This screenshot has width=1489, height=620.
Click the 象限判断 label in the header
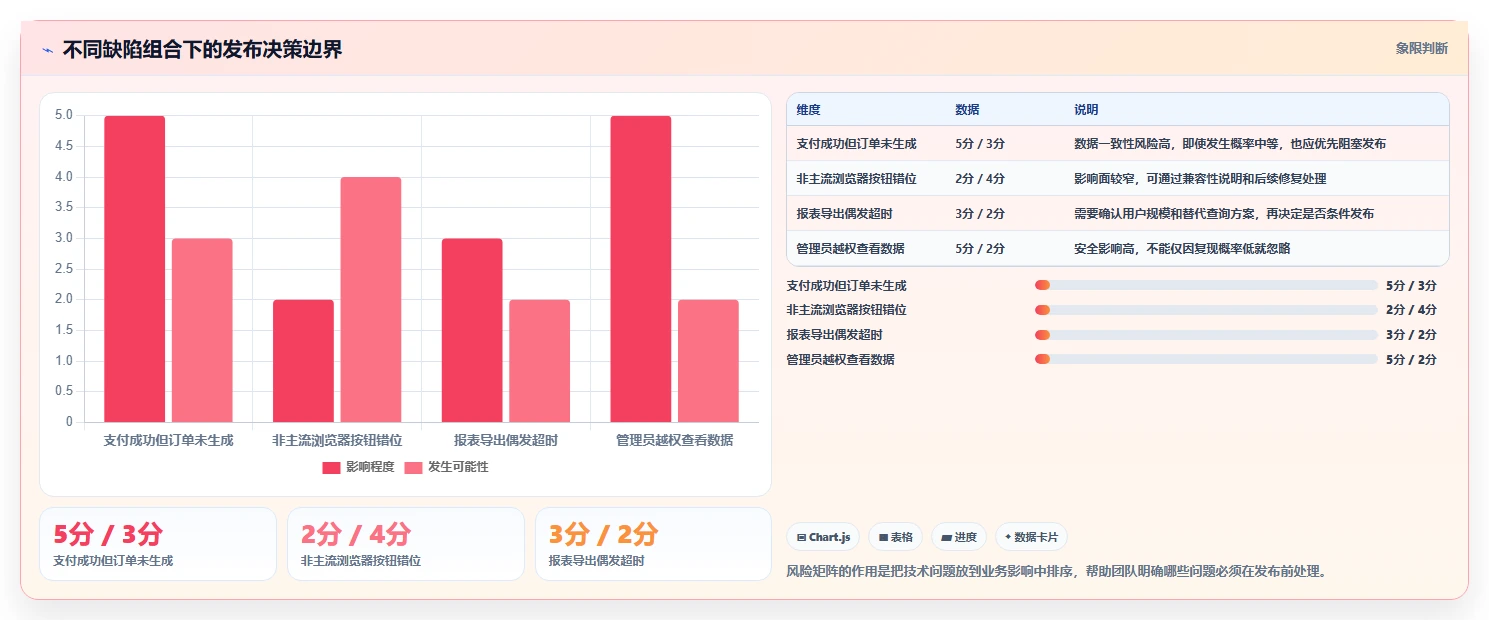[x=1421, y=48]
